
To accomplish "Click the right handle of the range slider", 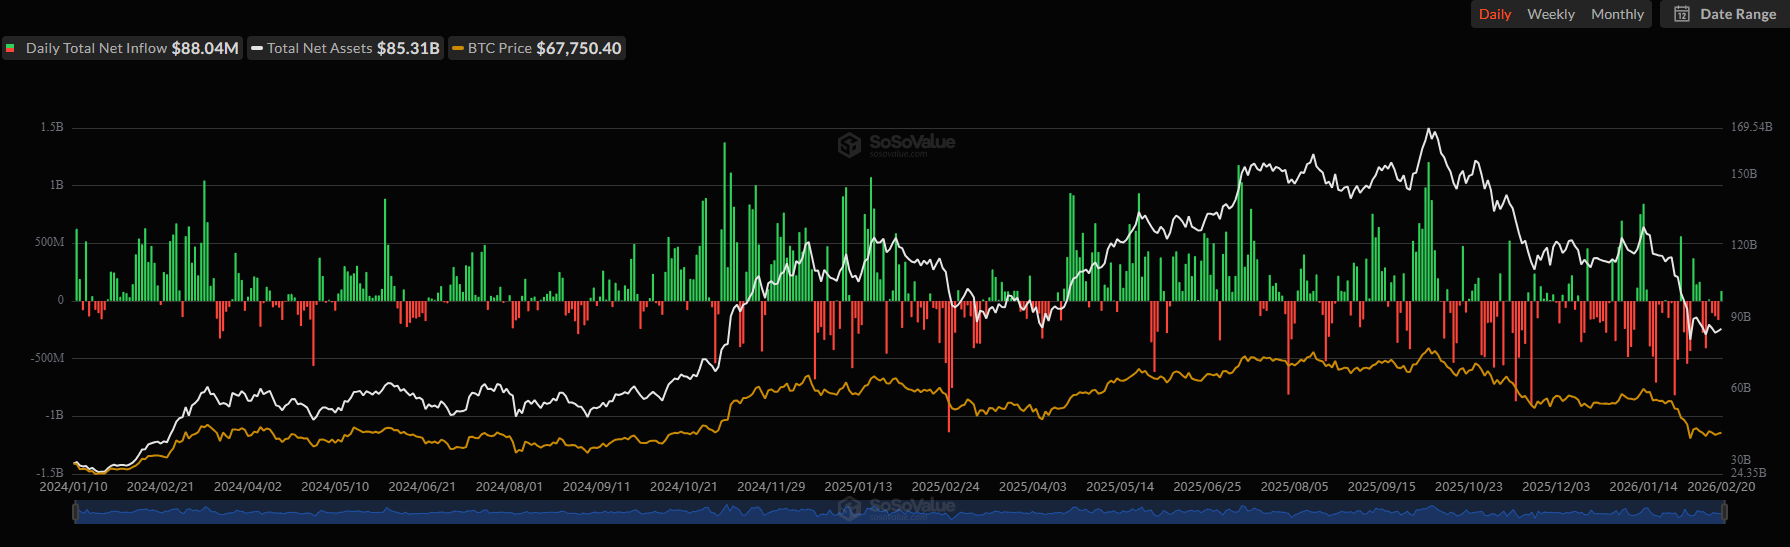I will click(1724, 512).
